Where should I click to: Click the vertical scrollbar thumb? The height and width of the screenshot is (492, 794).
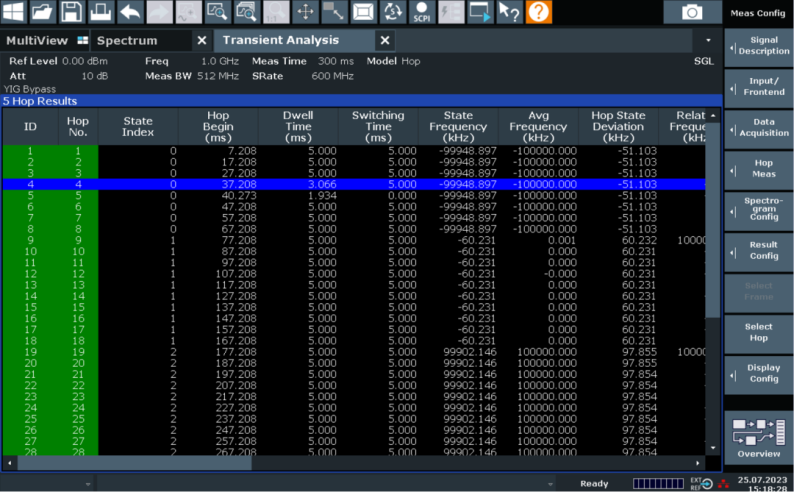coord(713,220)
